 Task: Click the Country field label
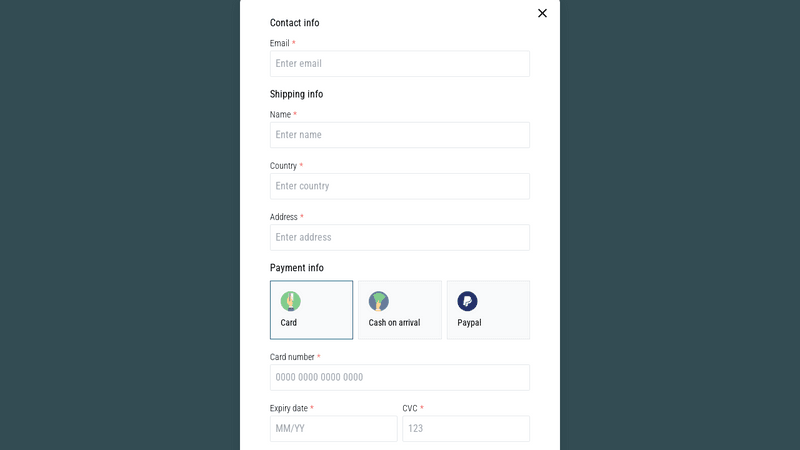click(283, 166)
